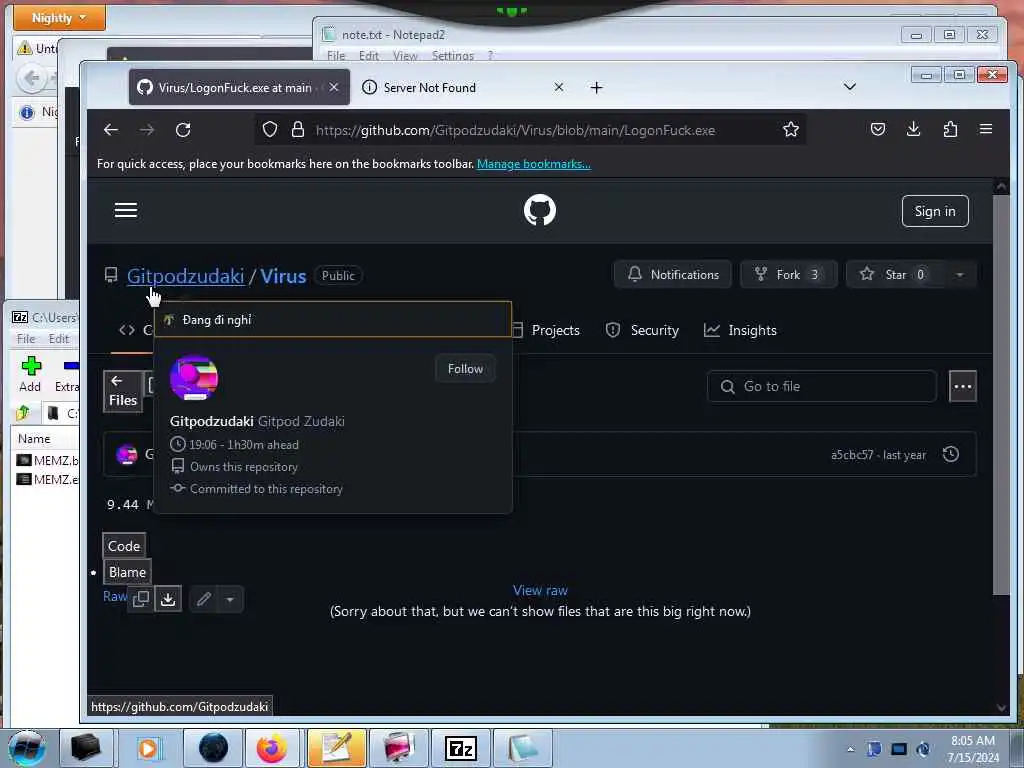Open the Nightly menu button
This screenshot has height=768, width=1024.
(x=59, y=18)
